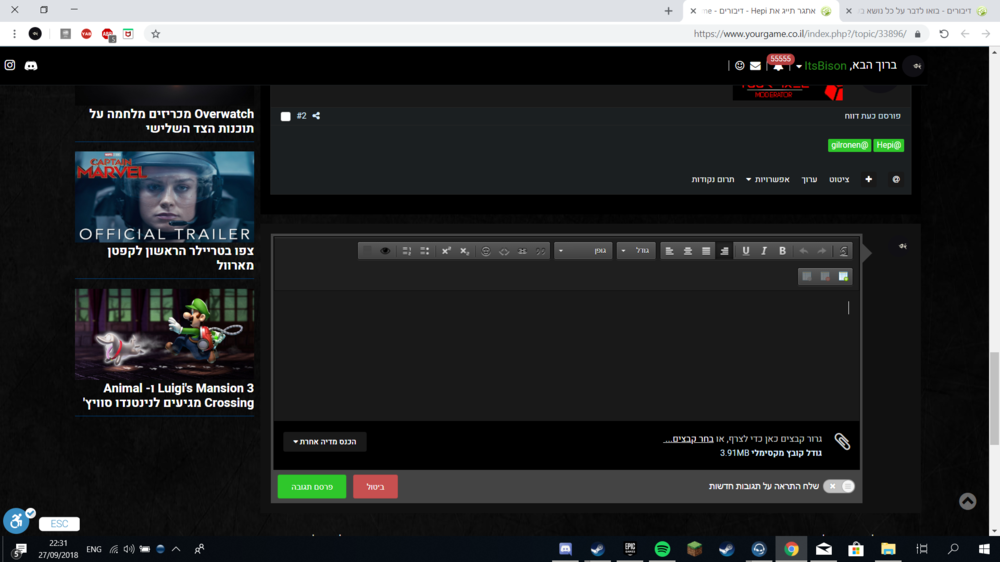Open the Discord icon in site header
Viewport: 1000px width, 562px height.
coord(31,65)
